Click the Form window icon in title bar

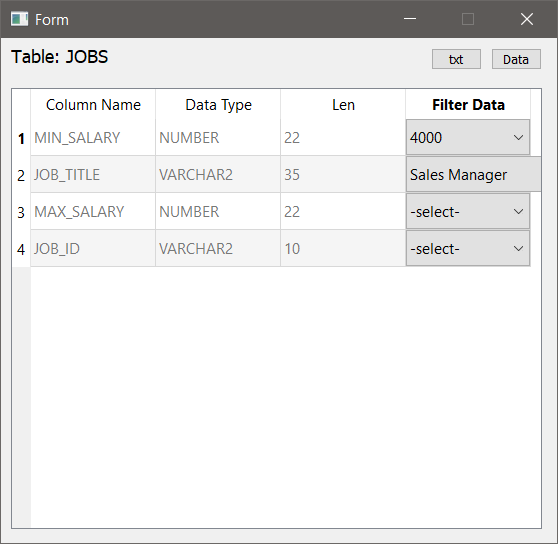(x=19, y=19)
